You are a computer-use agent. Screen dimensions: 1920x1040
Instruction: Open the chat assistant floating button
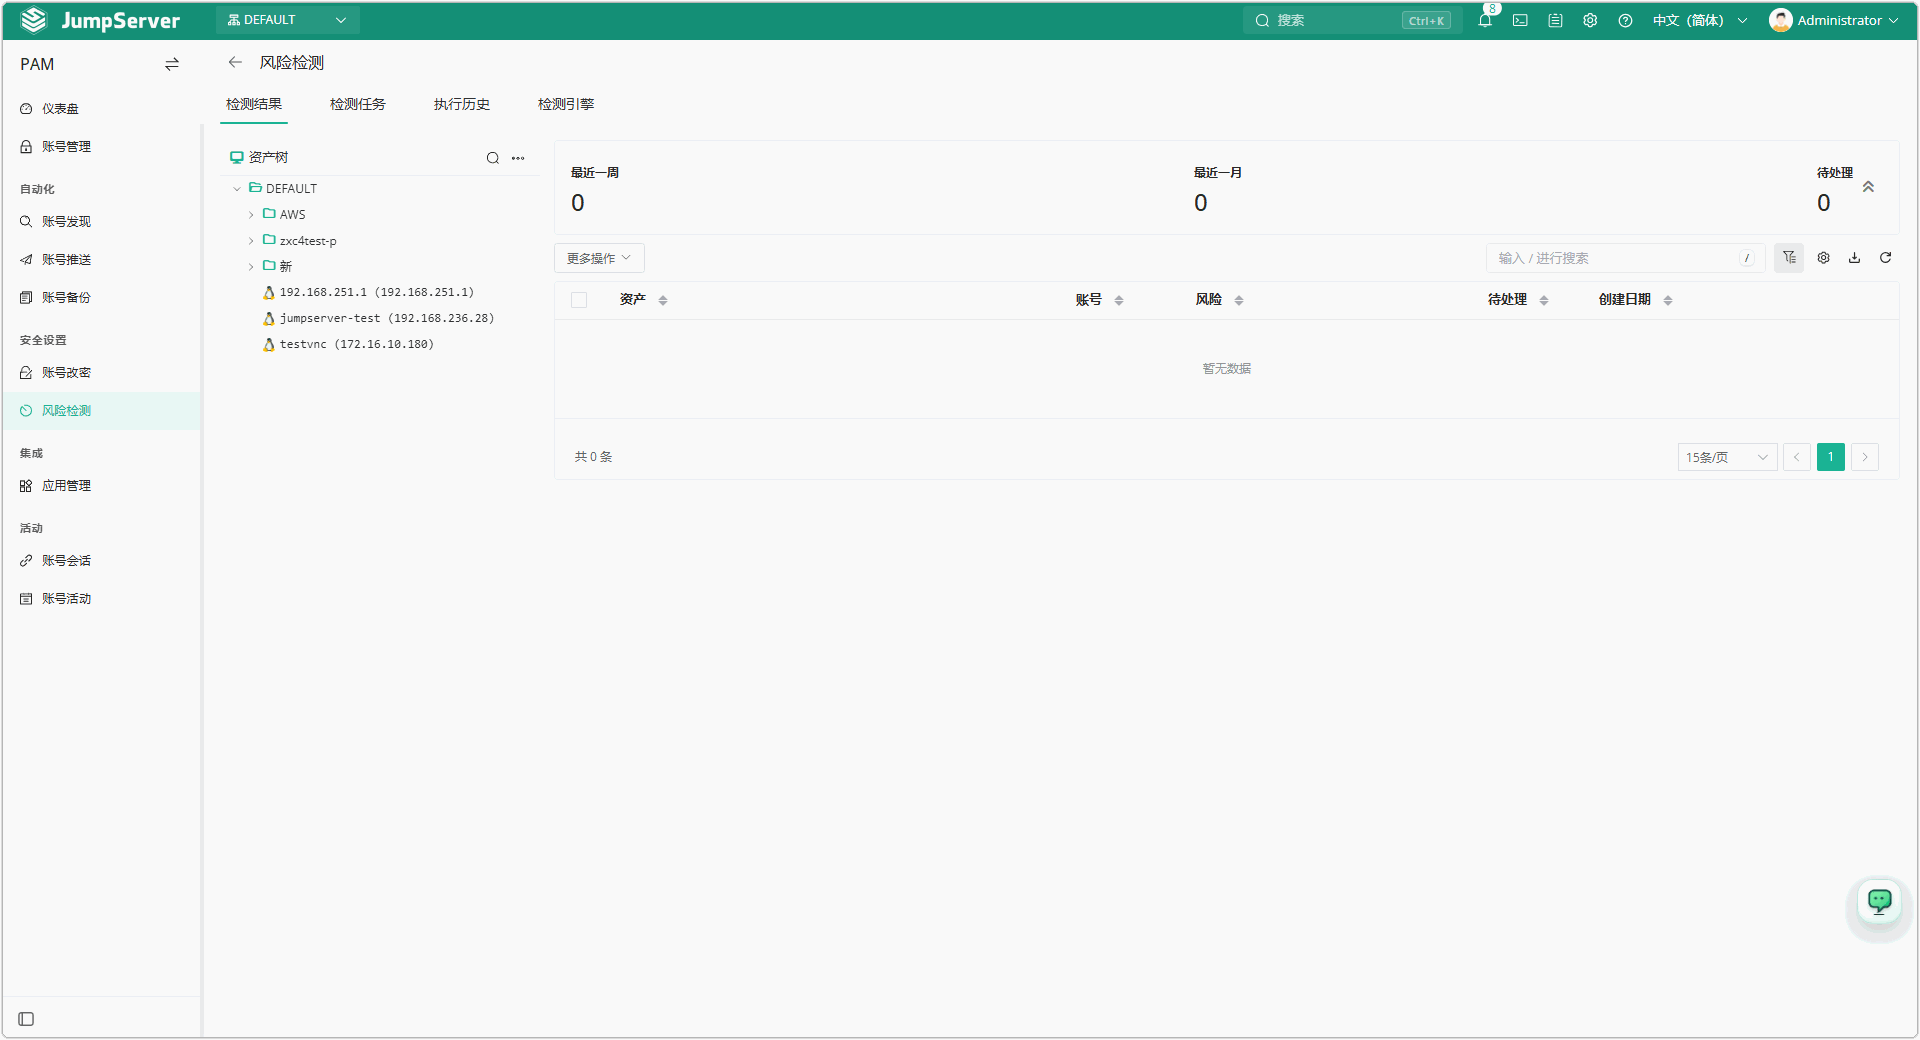1880,902
